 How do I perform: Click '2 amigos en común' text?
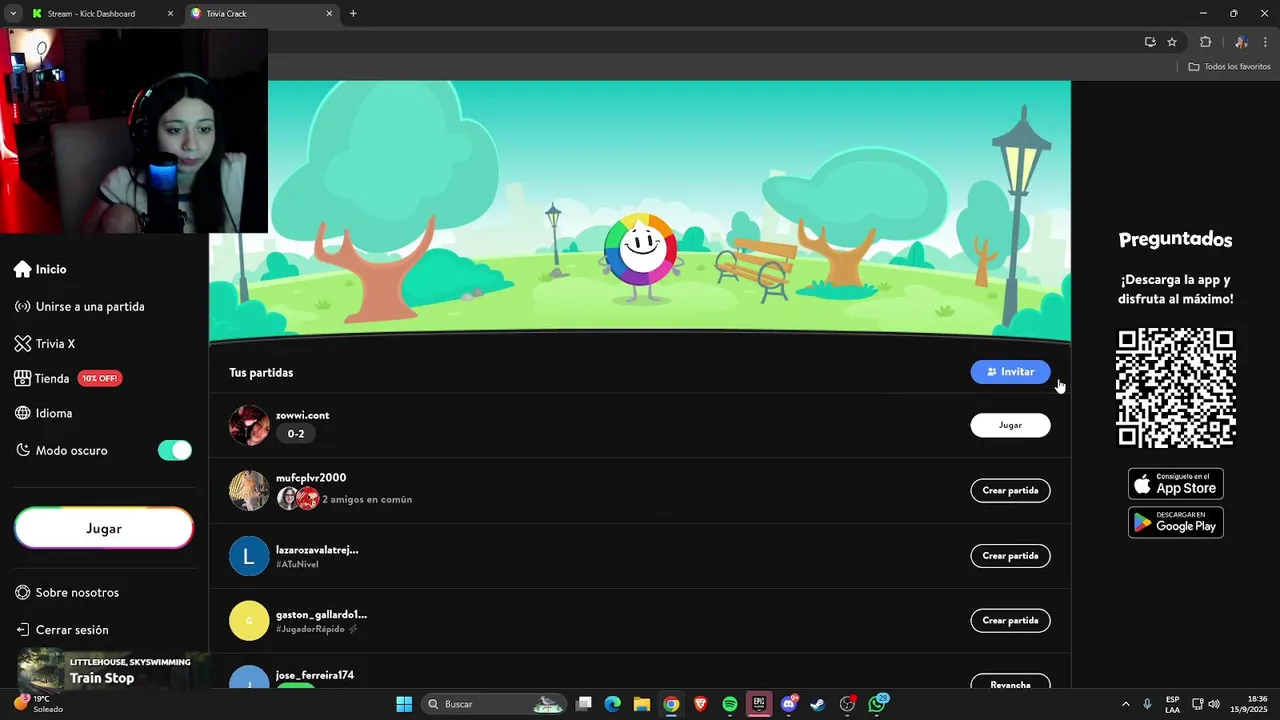[x=367, y=499]
